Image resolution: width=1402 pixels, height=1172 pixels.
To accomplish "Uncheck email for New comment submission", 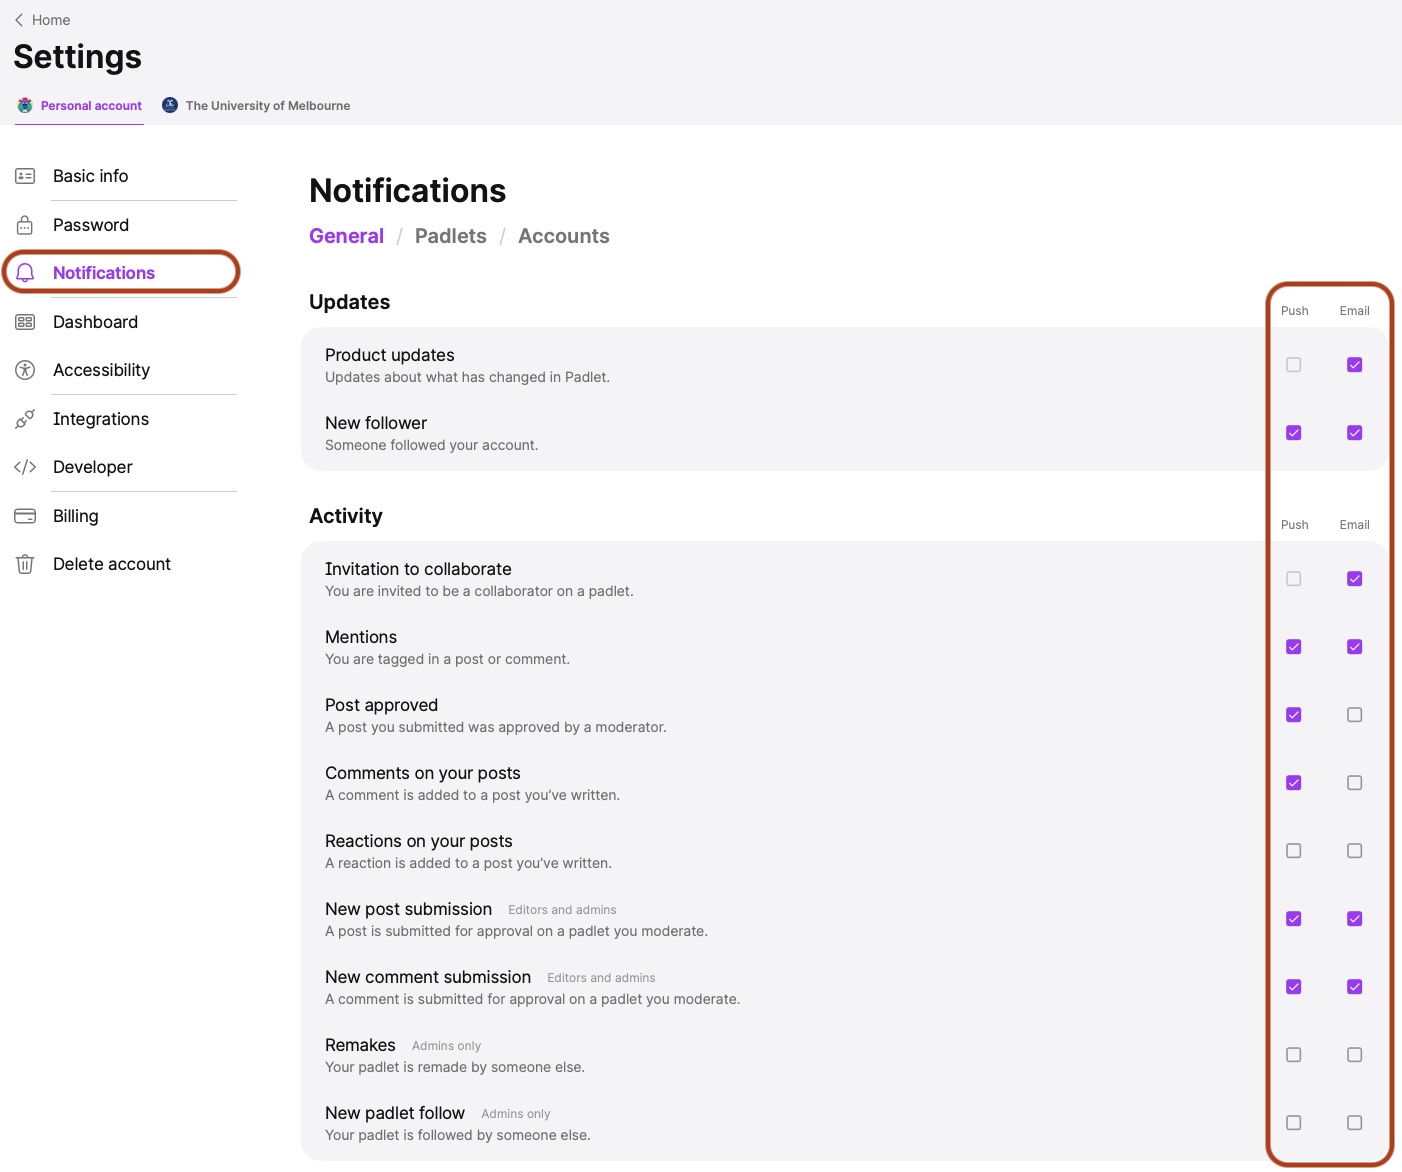I will (1355, 987).
